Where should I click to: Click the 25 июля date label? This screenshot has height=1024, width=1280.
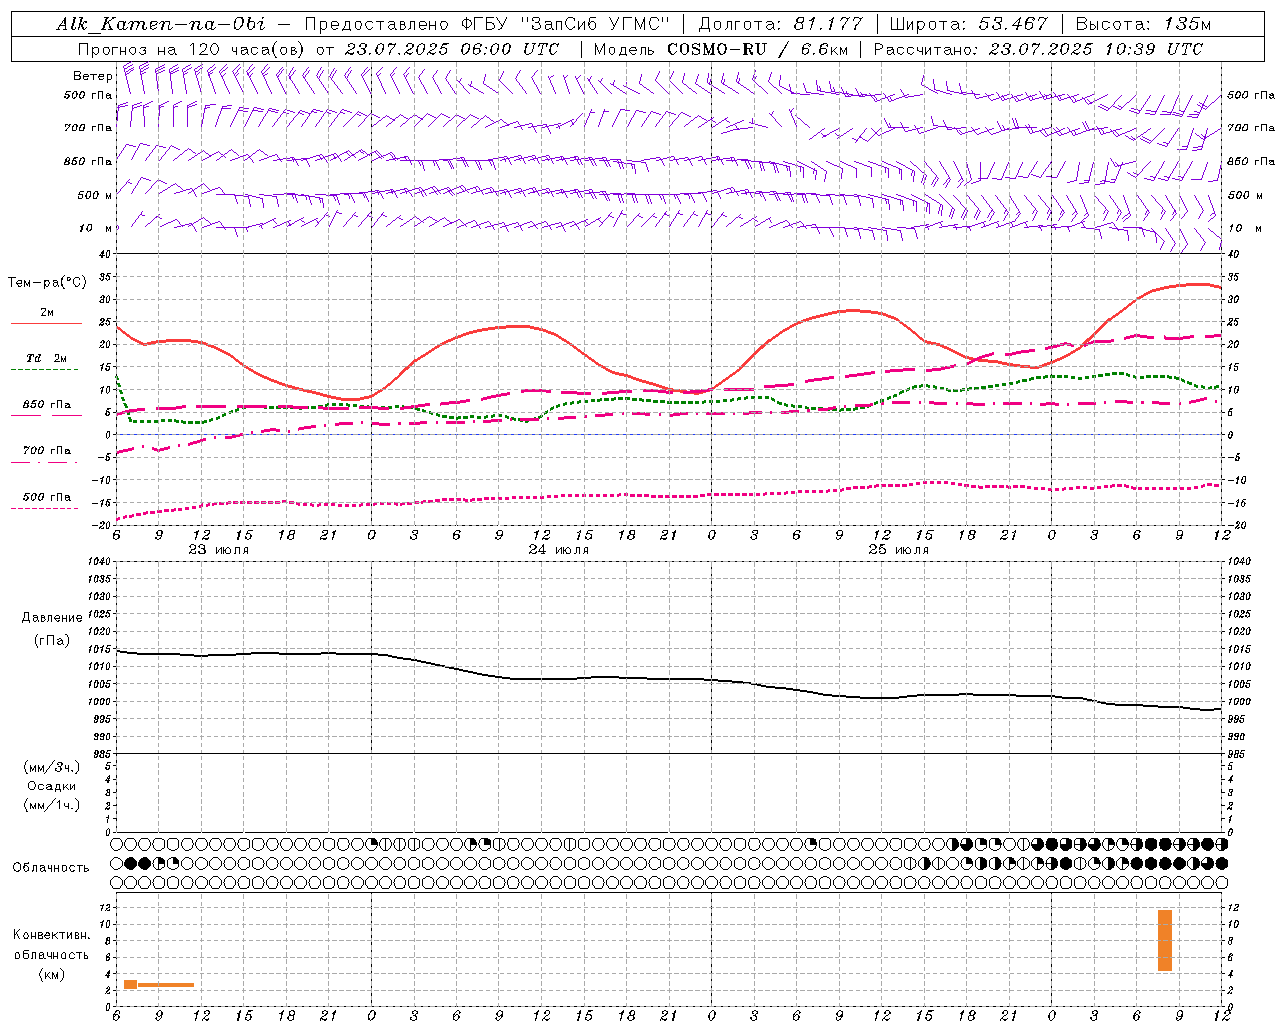point(898,550)
